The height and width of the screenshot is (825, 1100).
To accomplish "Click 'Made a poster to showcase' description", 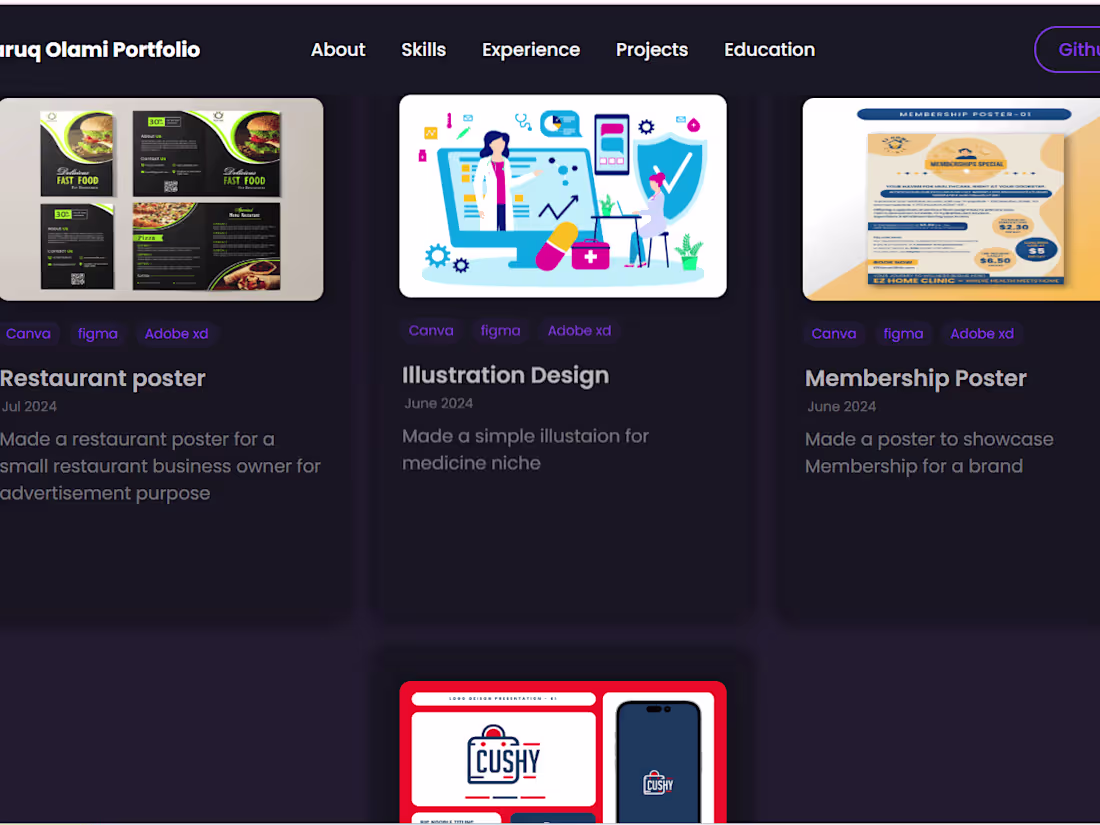I will pyautogui.click(x=929, y=453).
